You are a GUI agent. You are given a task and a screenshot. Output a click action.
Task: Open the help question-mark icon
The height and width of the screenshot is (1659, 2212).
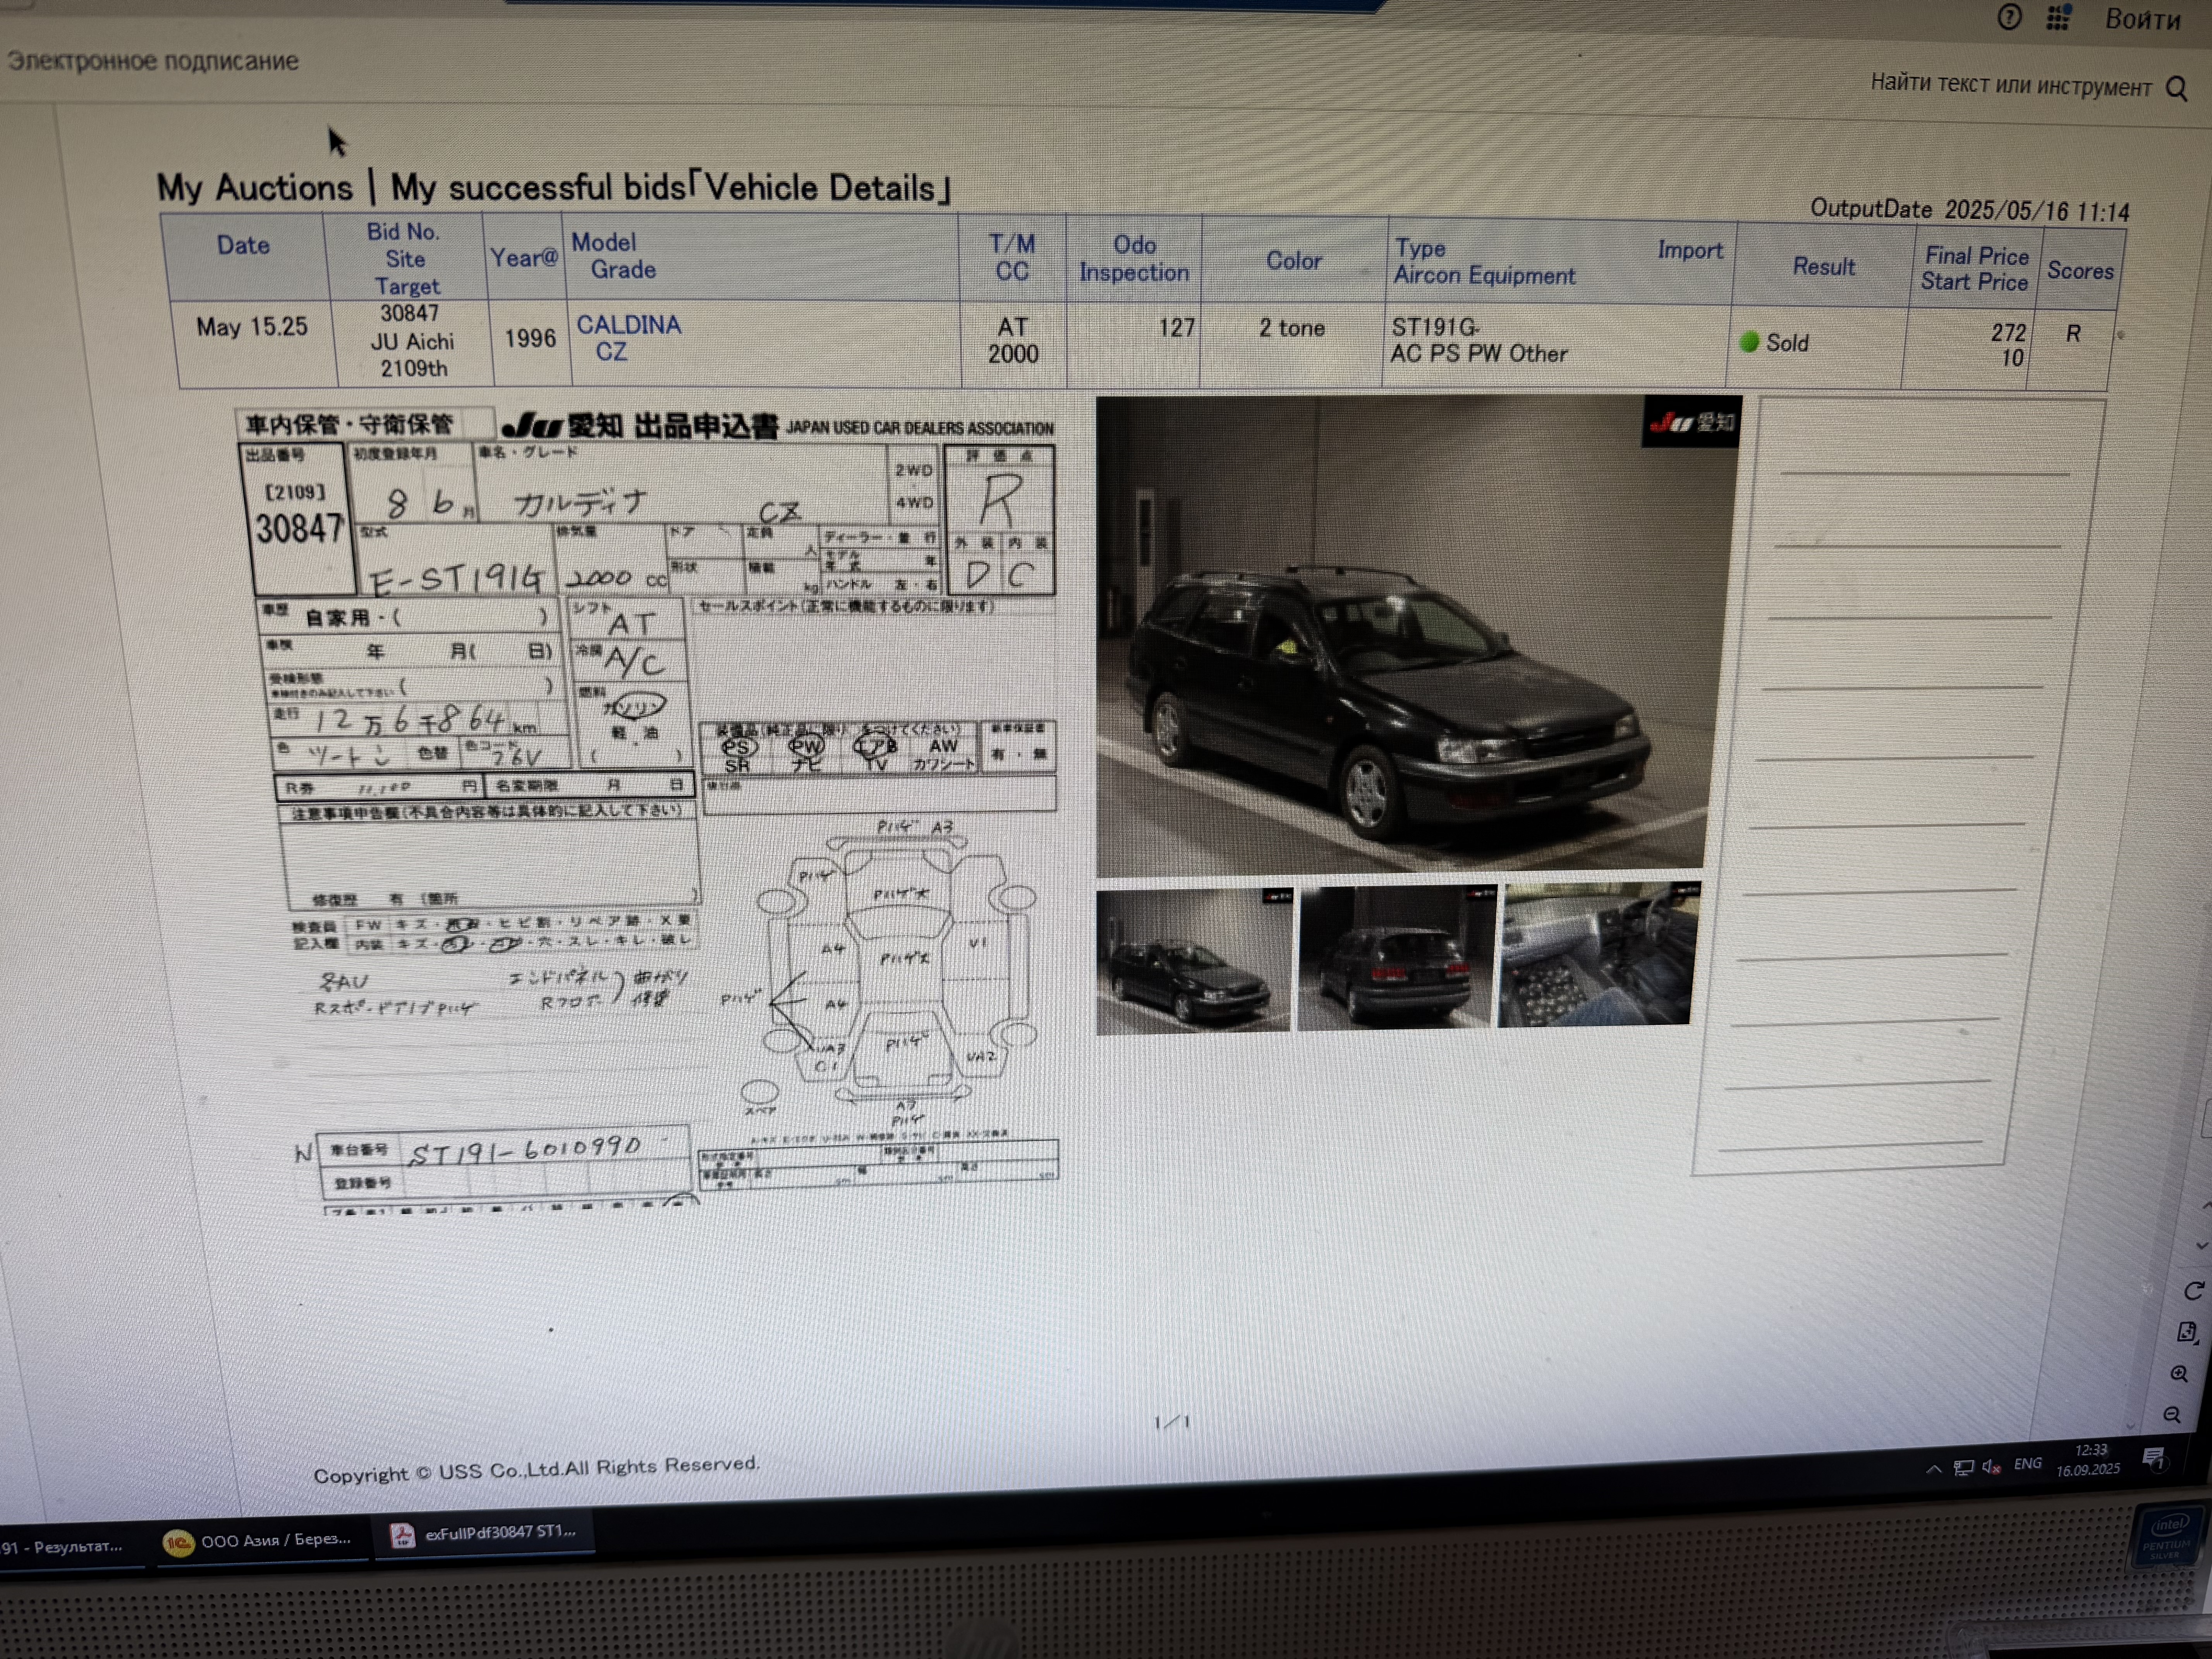click(x=2009, y=17)
